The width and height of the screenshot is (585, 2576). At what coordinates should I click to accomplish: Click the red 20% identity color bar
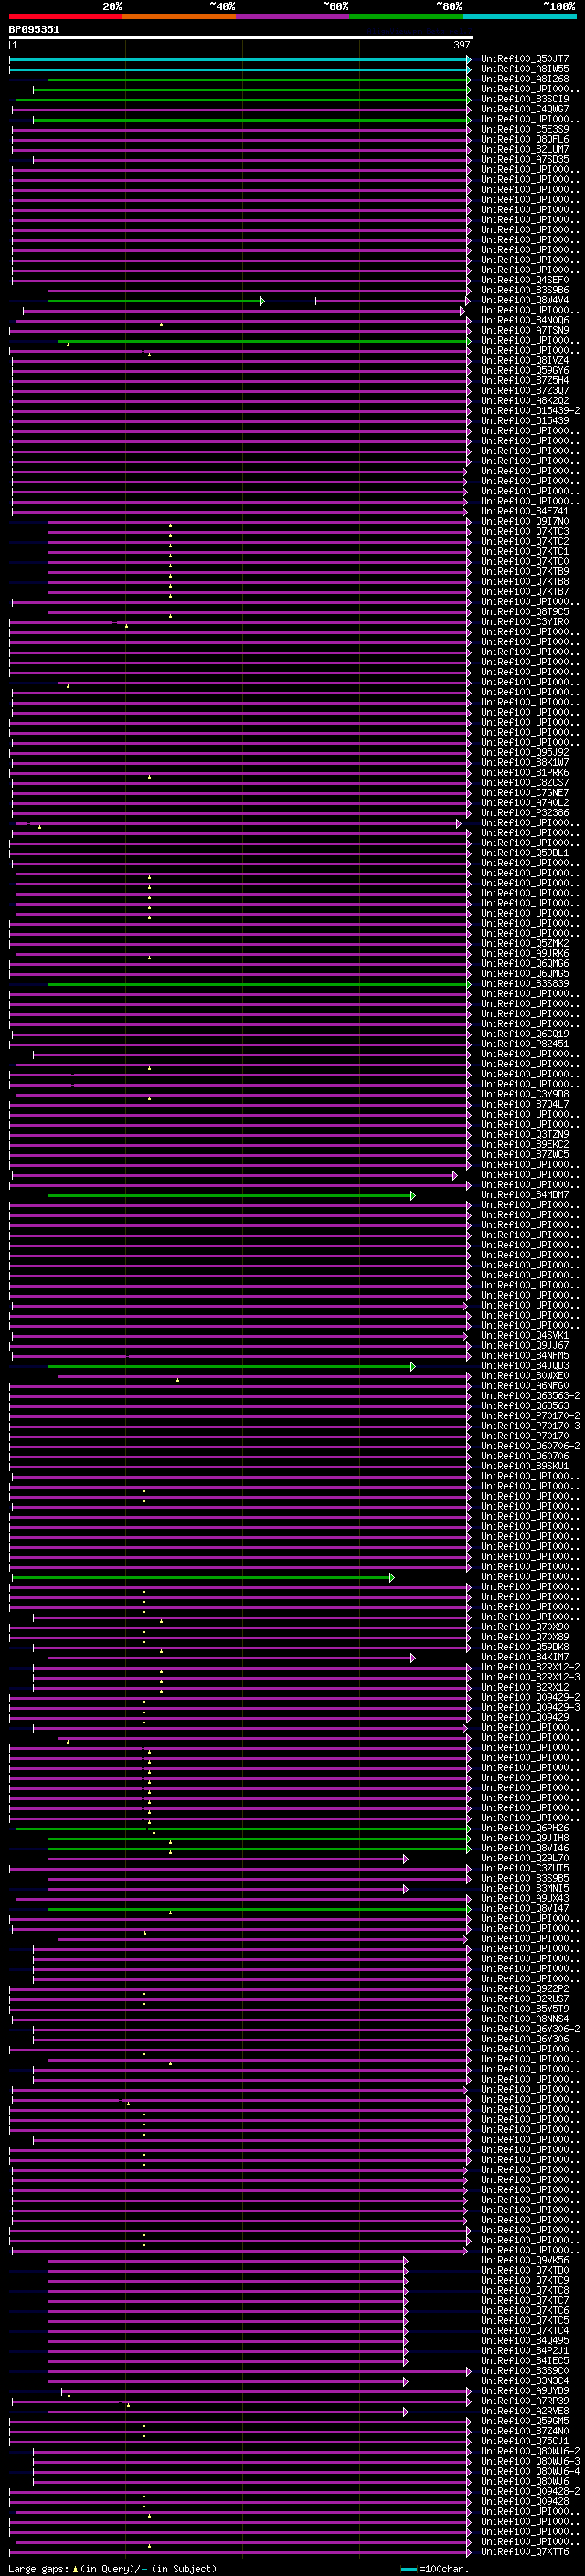[66, 16]
